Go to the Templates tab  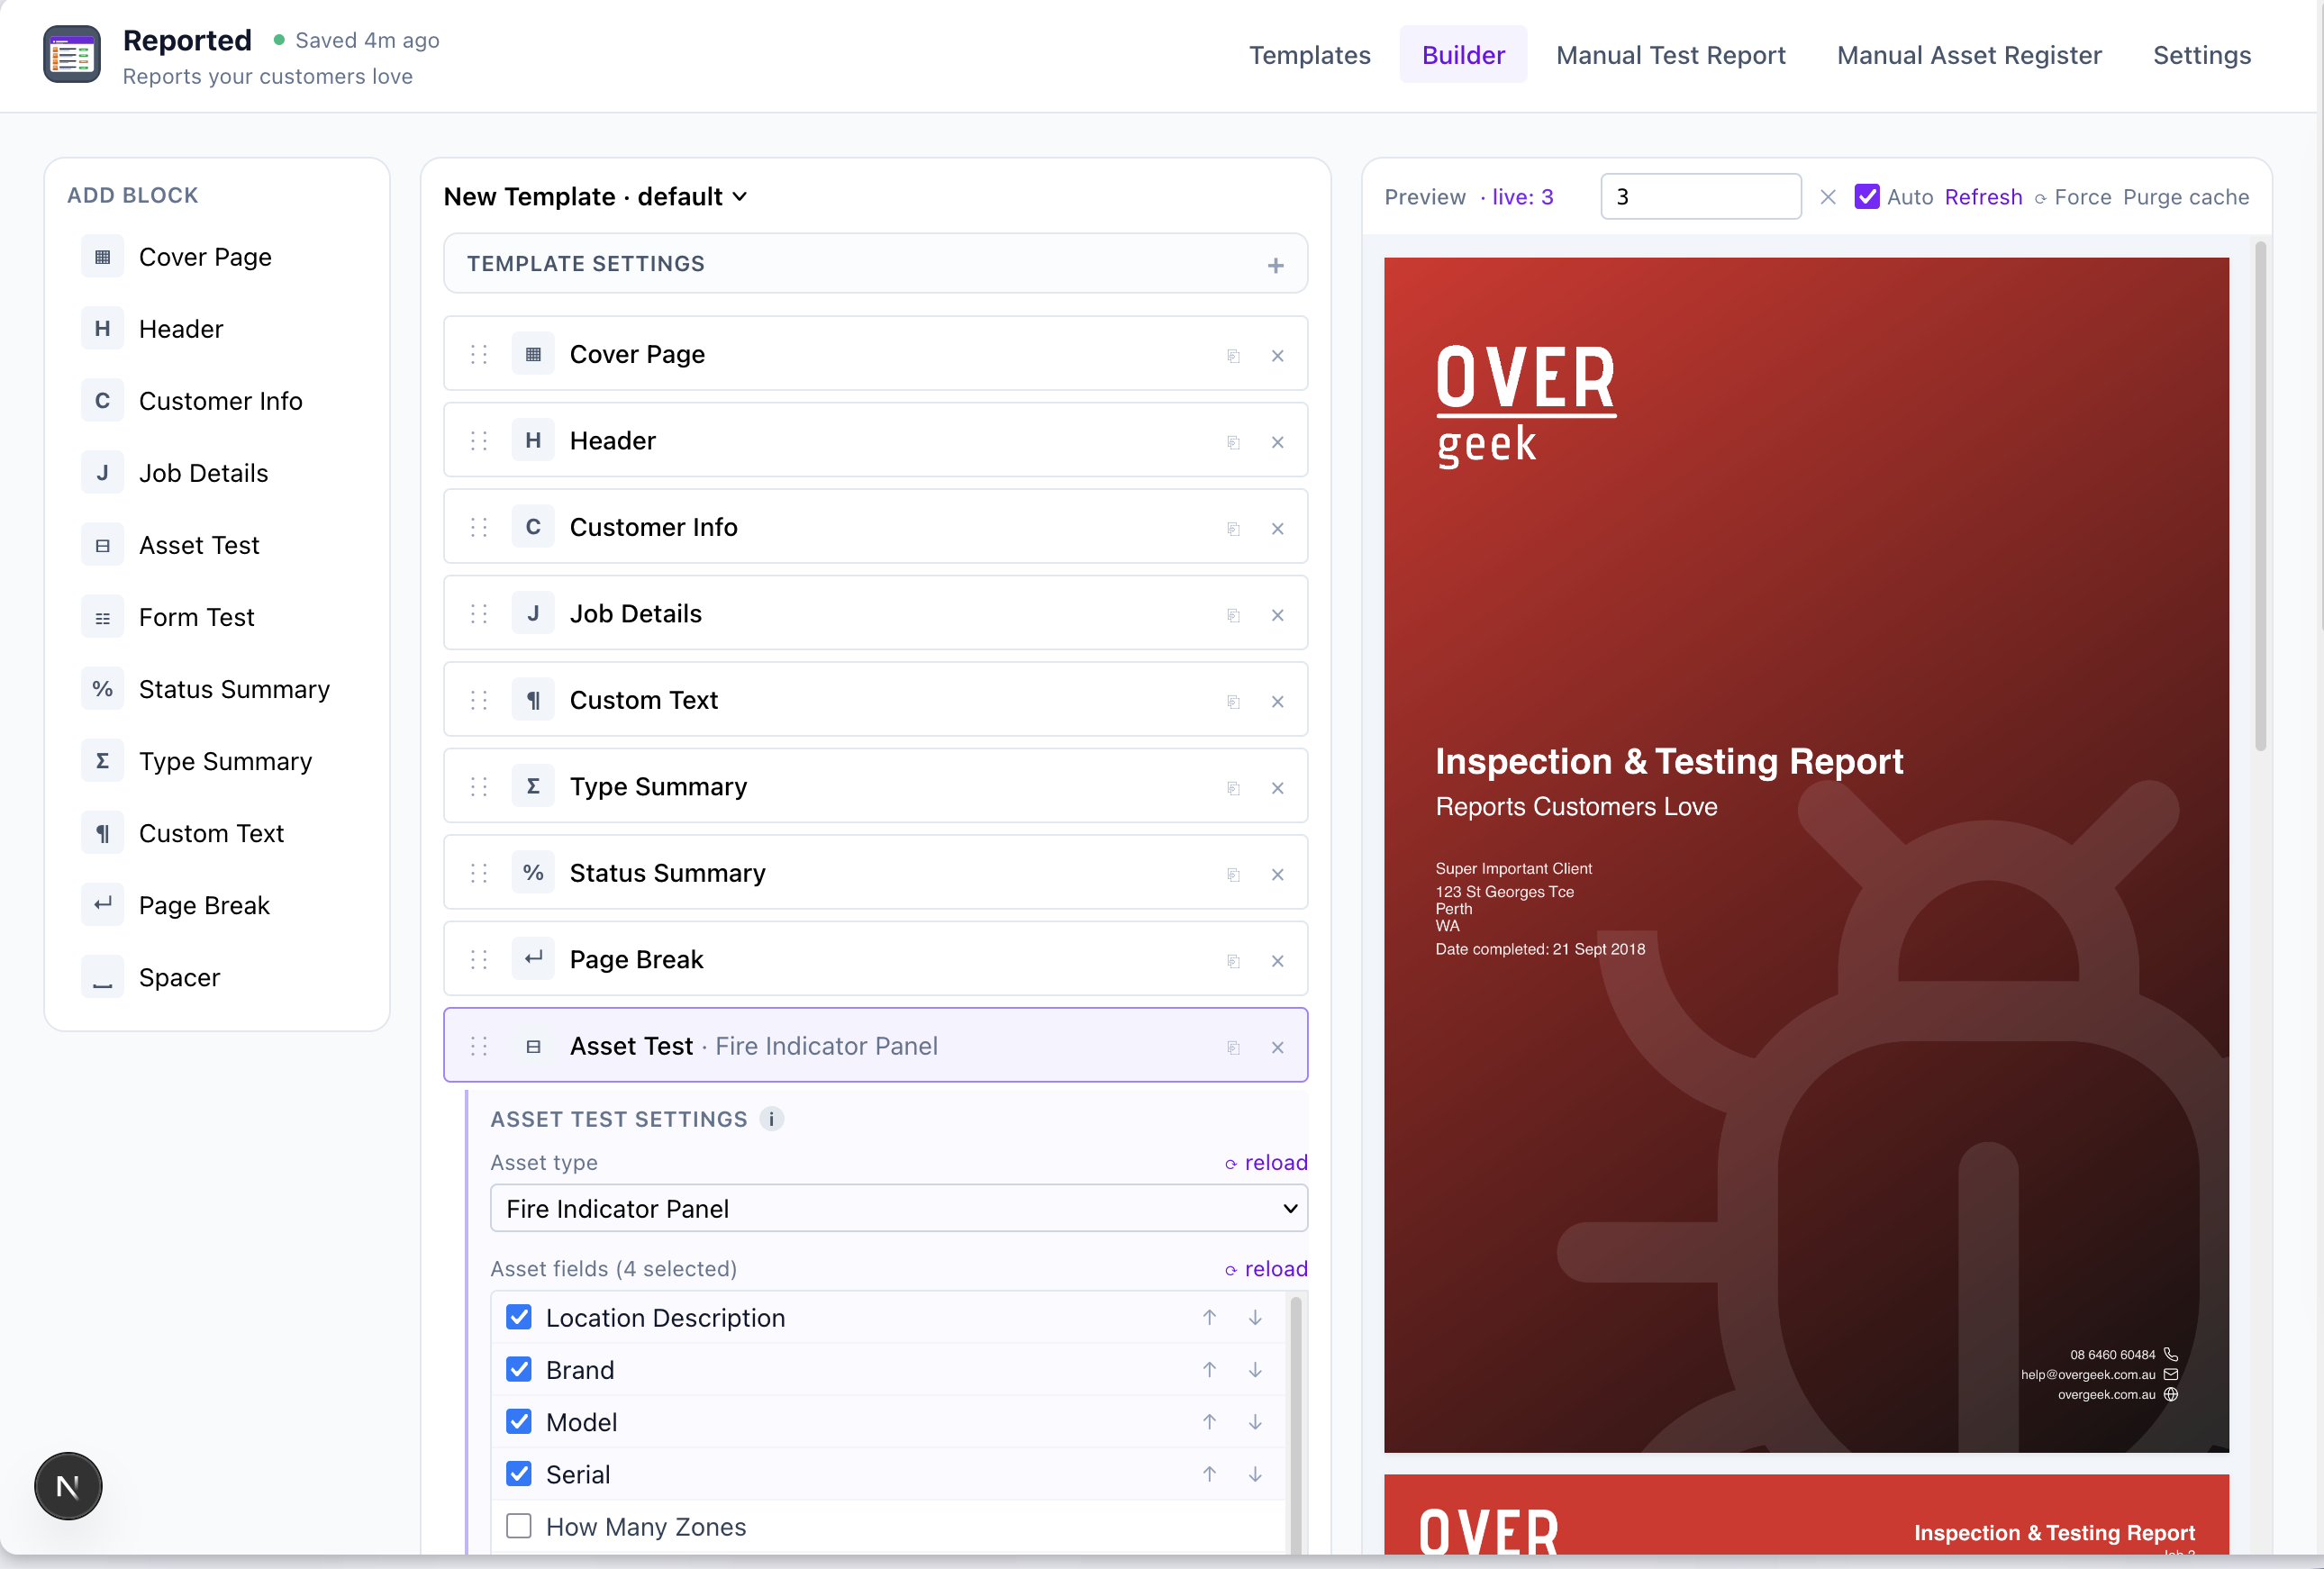point(1309,55)
